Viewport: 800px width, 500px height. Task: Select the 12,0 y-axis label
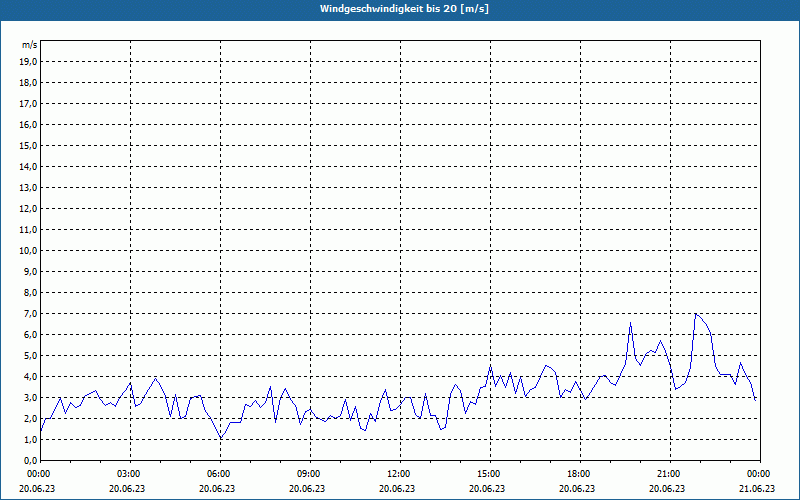(29, 209)
